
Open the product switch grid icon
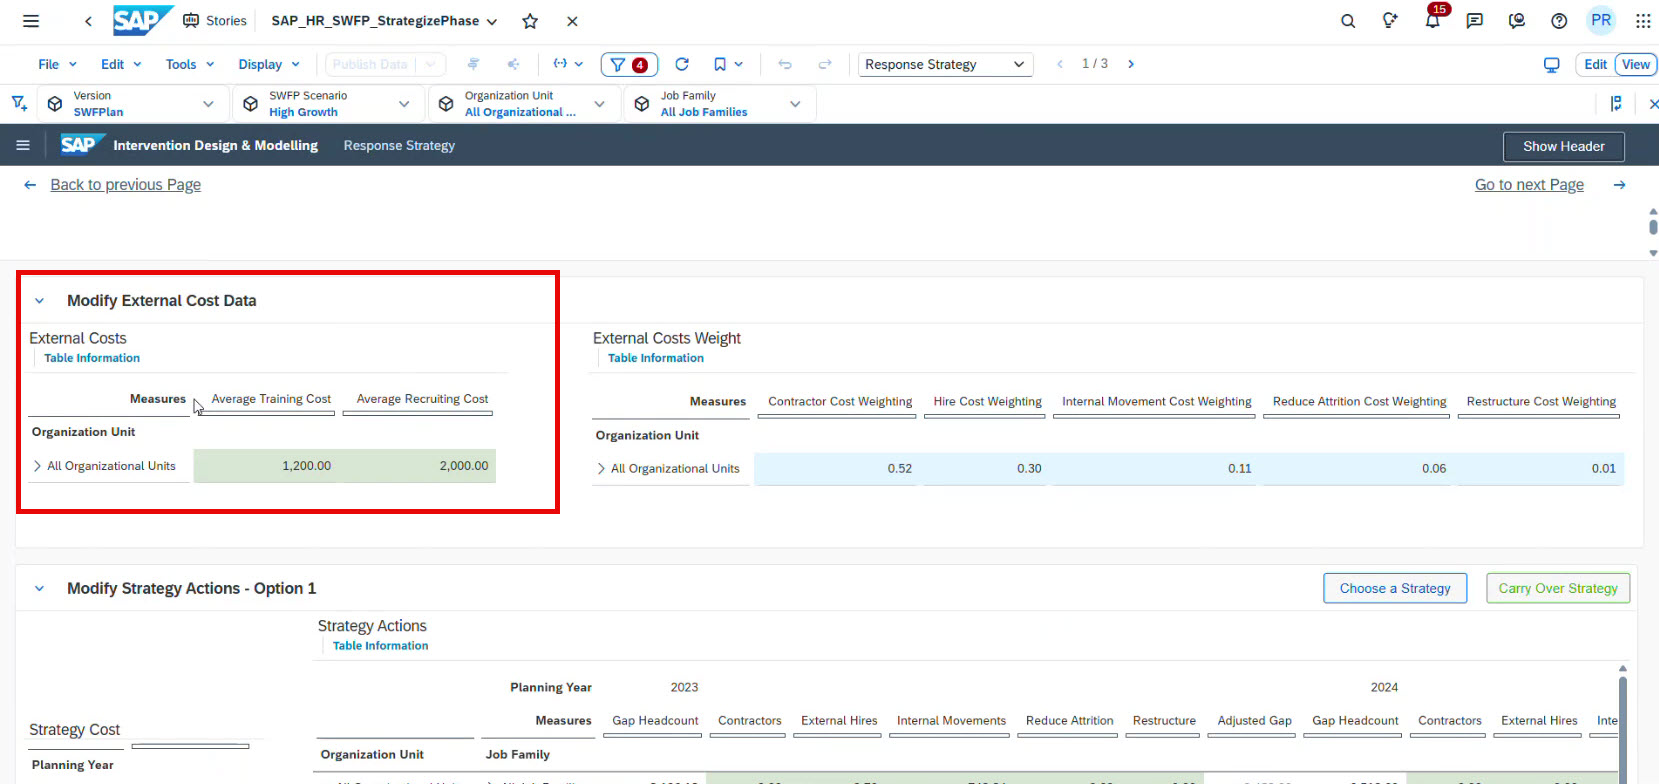(1643, 21)
